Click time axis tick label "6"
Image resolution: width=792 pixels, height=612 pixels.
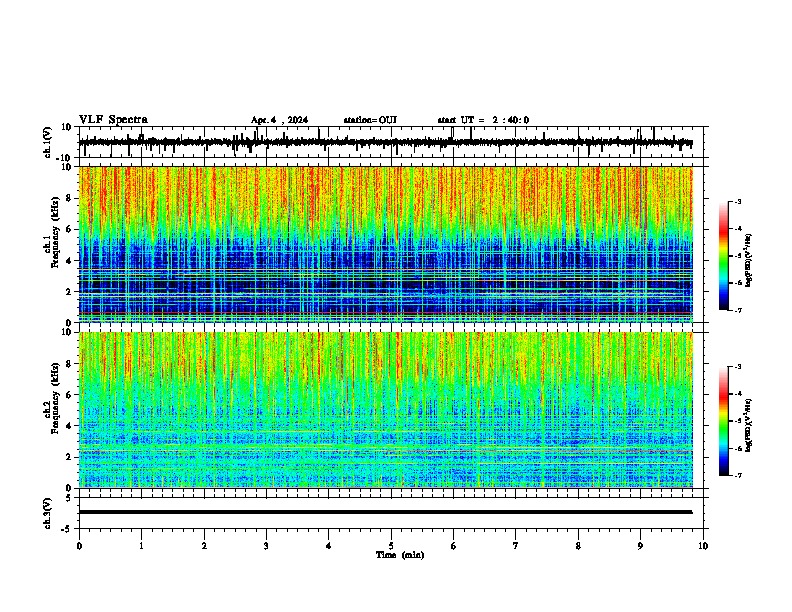coord(454,546)
